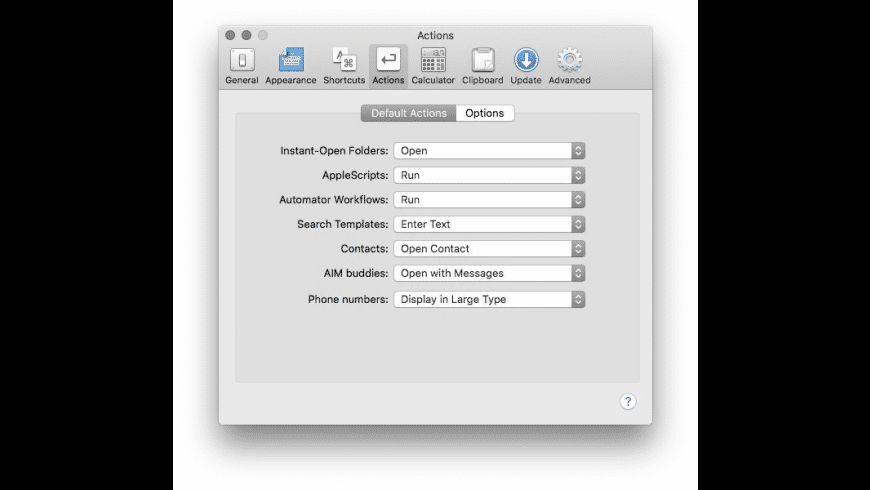Screen dimensions: 870x490
Task: Open the Advanced preferences gear
Action: (569, 66)
